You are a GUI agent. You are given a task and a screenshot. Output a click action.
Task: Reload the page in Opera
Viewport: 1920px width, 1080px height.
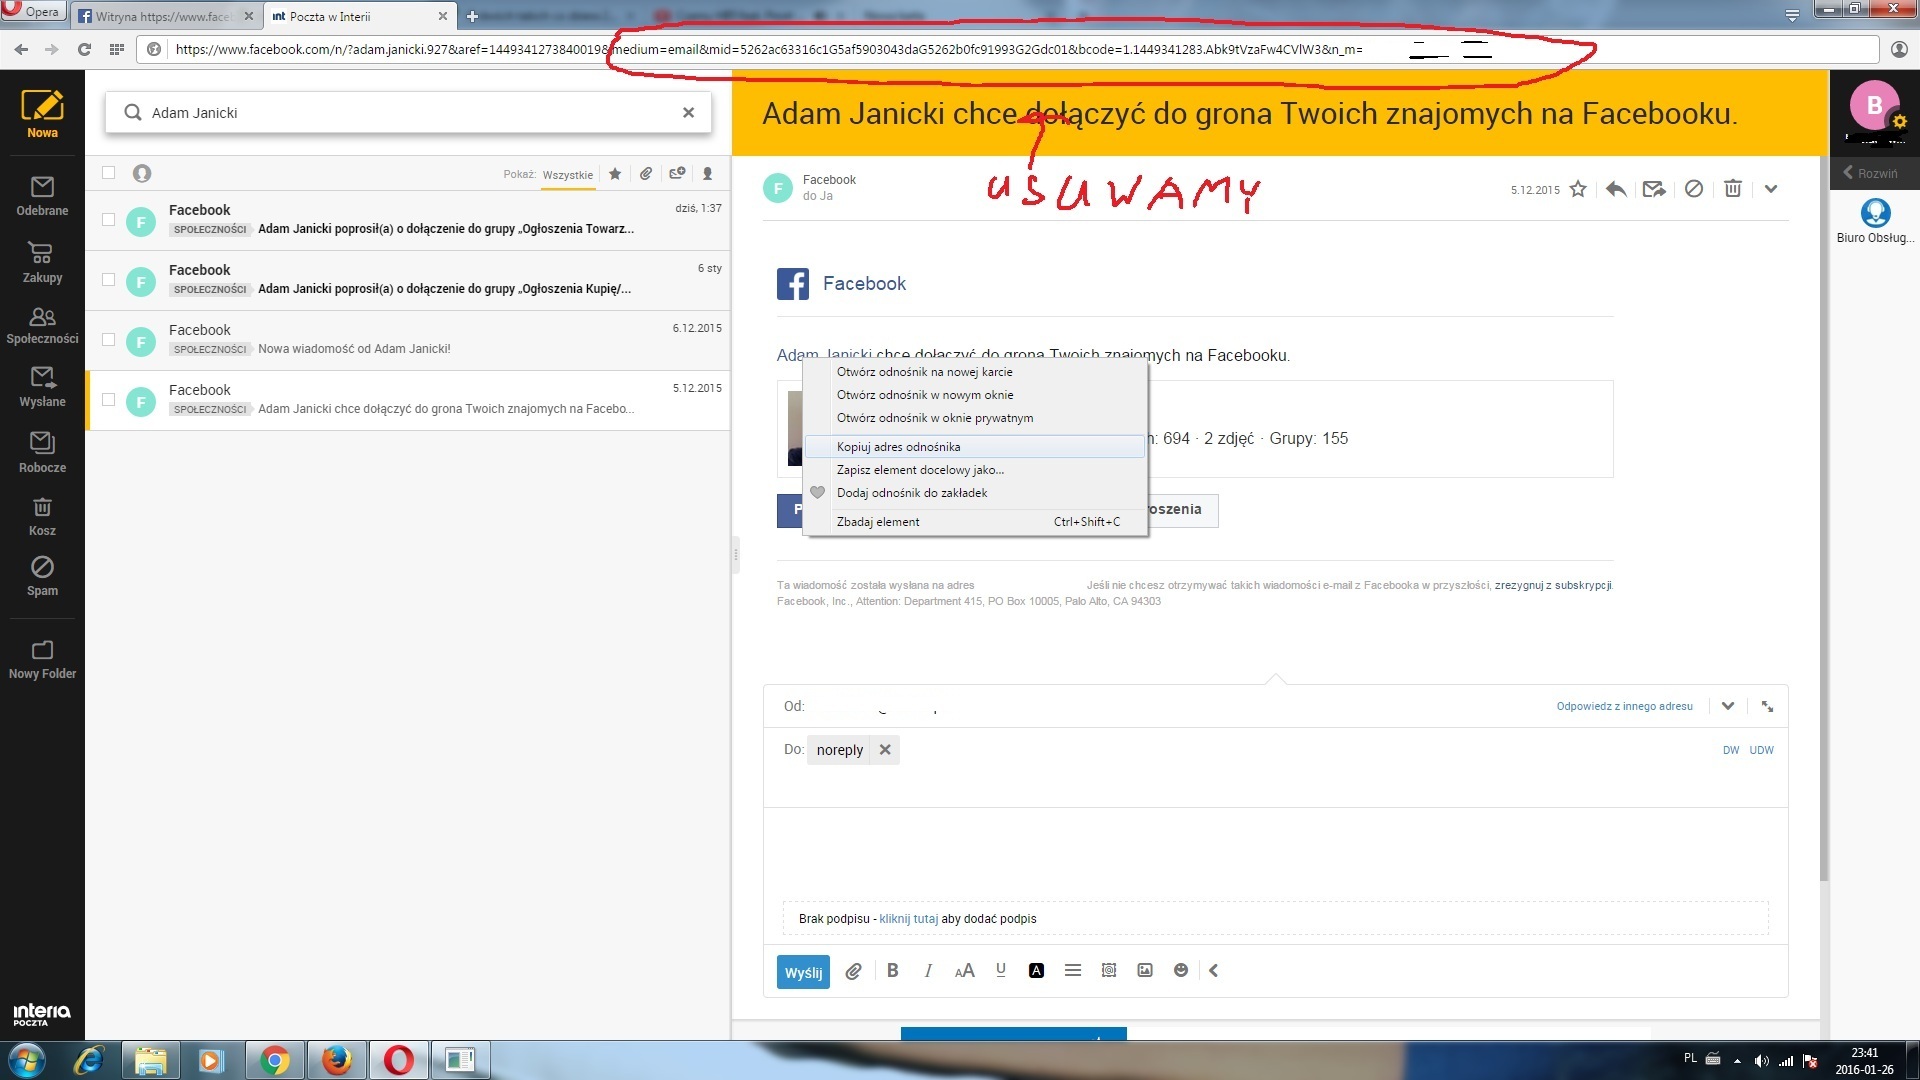(x=84, y=49)
